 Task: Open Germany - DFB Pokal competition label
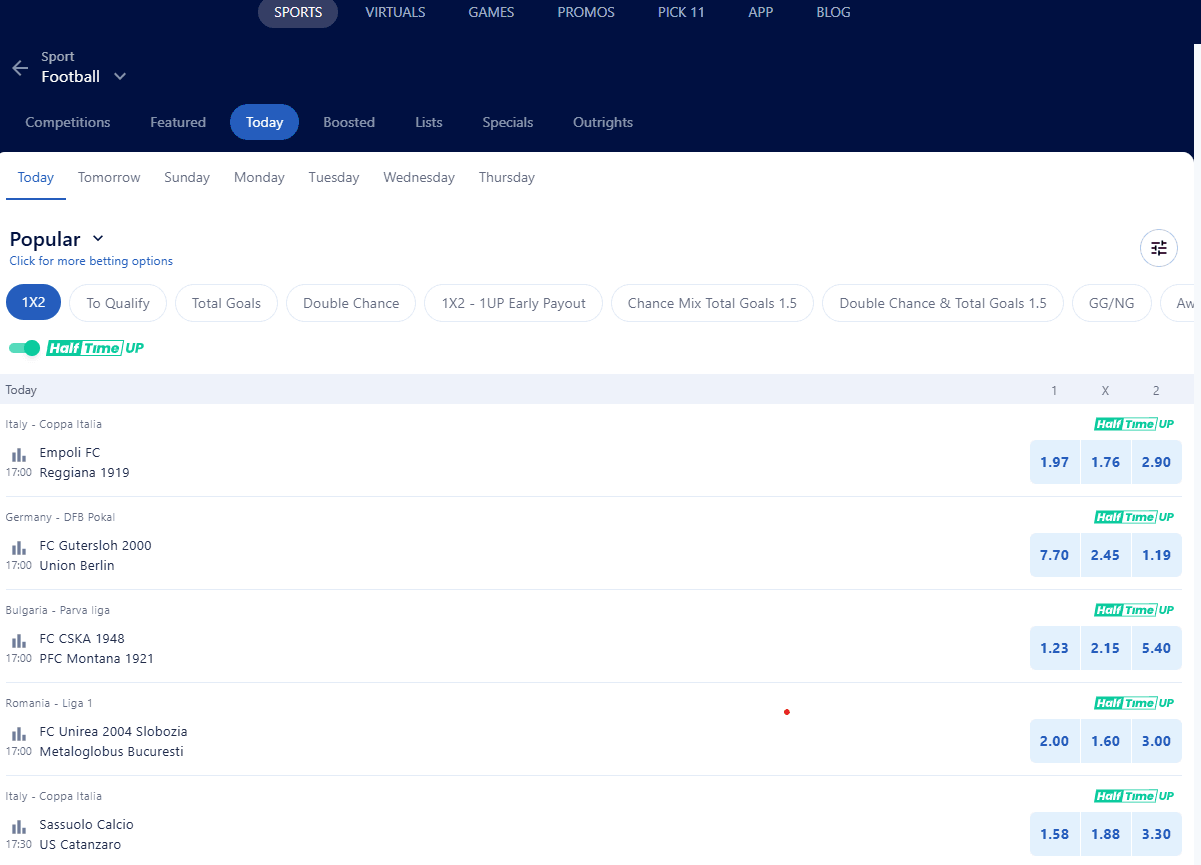tap(60, 517)
